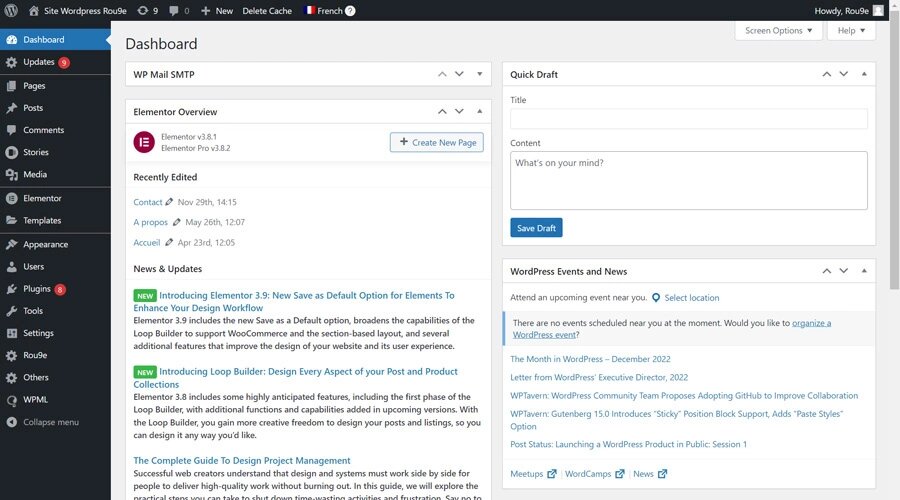Screen dimensions: 900x500
Task: Open Stories in the sidebar
Action: (x=55, y=152)
